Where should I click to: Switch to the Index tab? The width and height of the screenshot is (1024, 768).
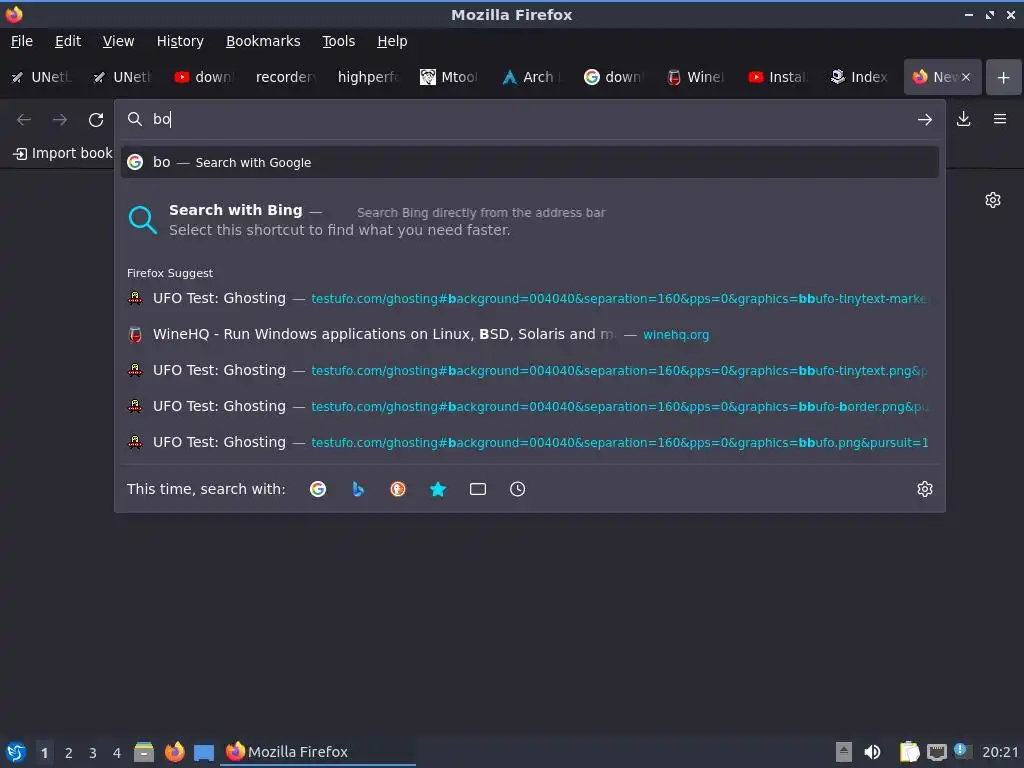click(x=861, y=77)
